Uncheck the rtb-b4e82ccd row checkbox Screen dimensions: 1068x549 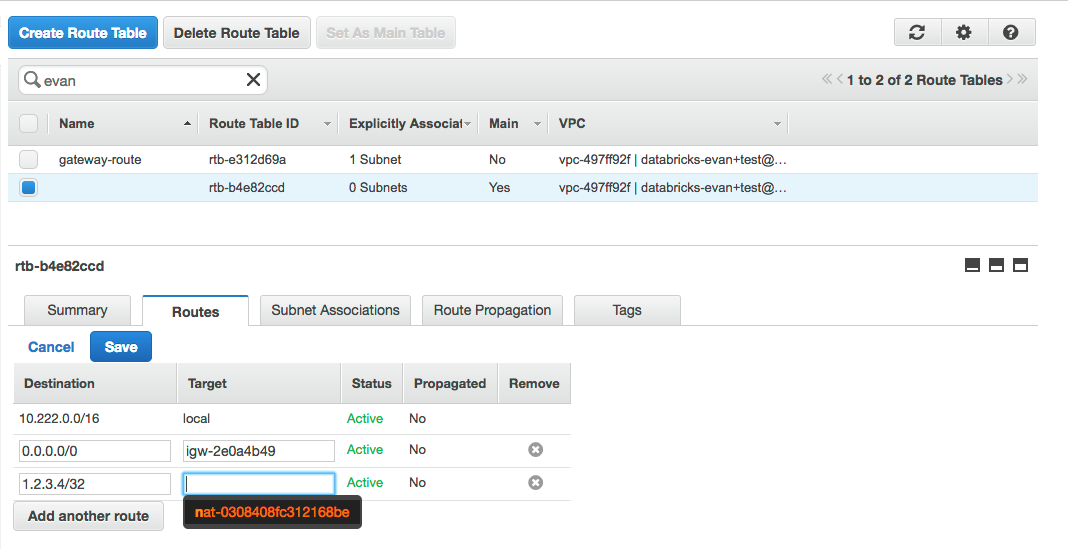click(x=29, y=187)
